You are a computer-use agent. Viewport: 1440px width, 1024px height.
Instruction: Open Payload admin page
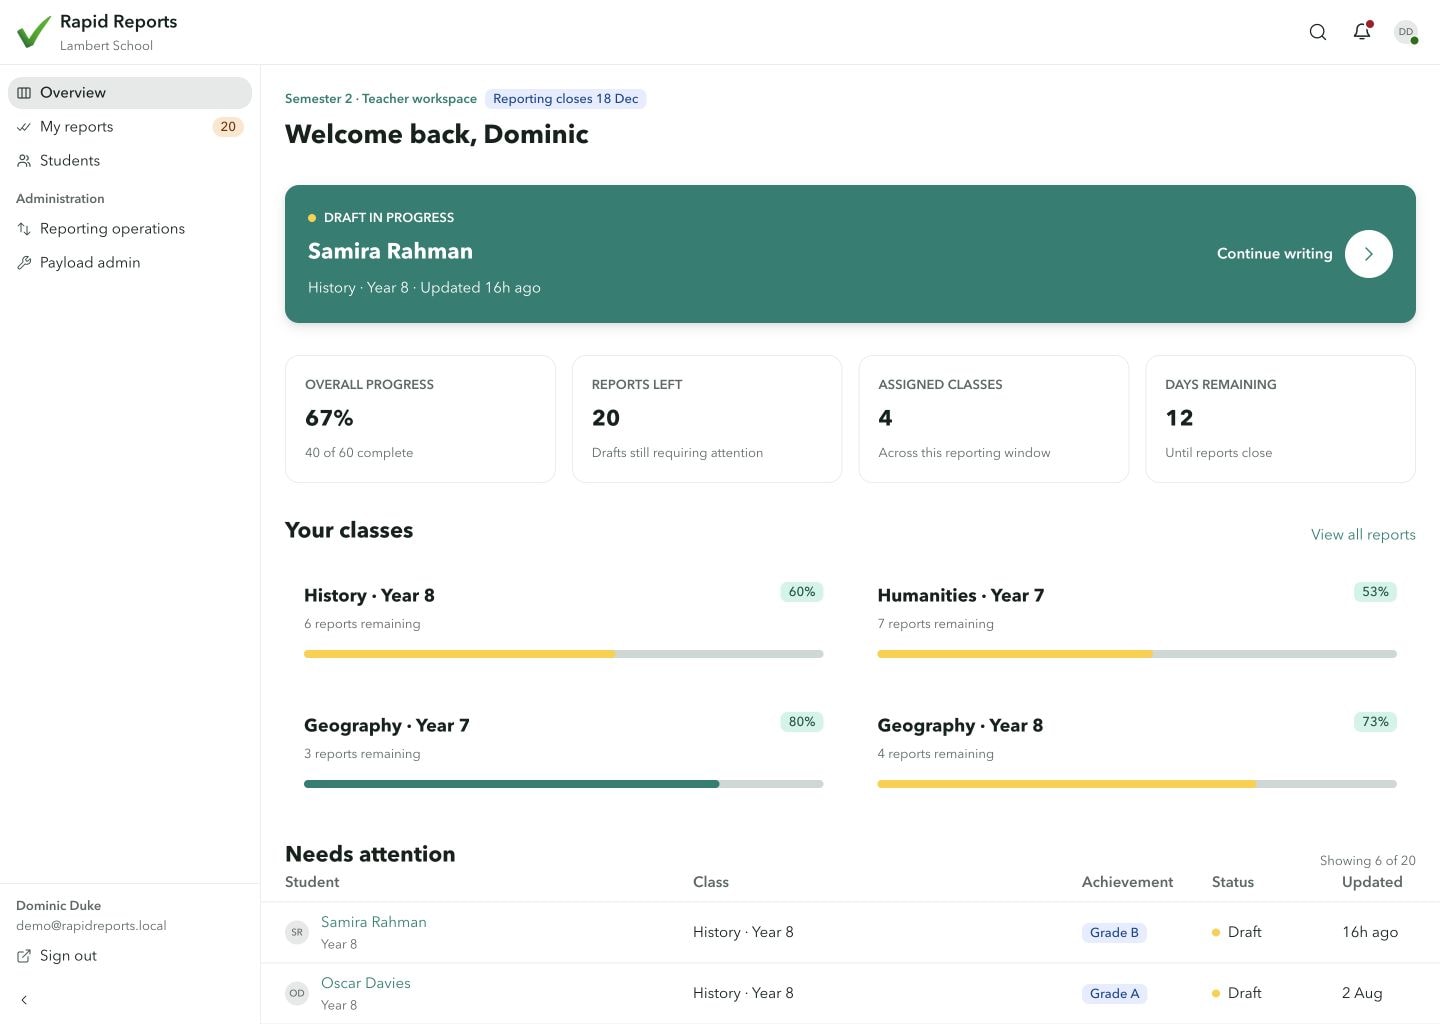(130, 263)
